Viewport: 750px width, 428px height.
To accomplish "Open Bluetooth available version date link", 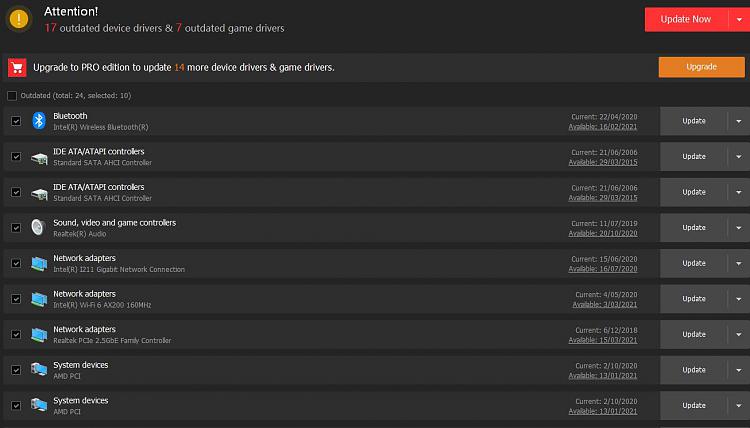I will [603, 127].
